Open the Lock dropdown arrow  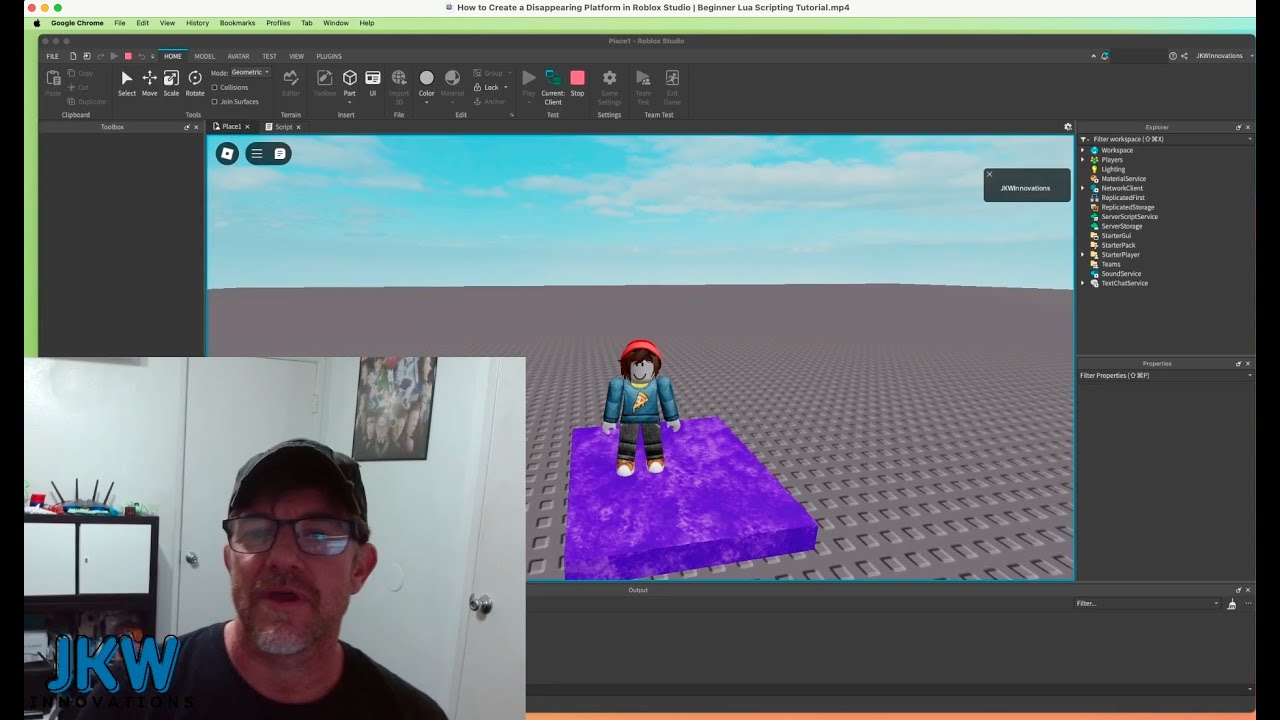click(x=506, y=87)
